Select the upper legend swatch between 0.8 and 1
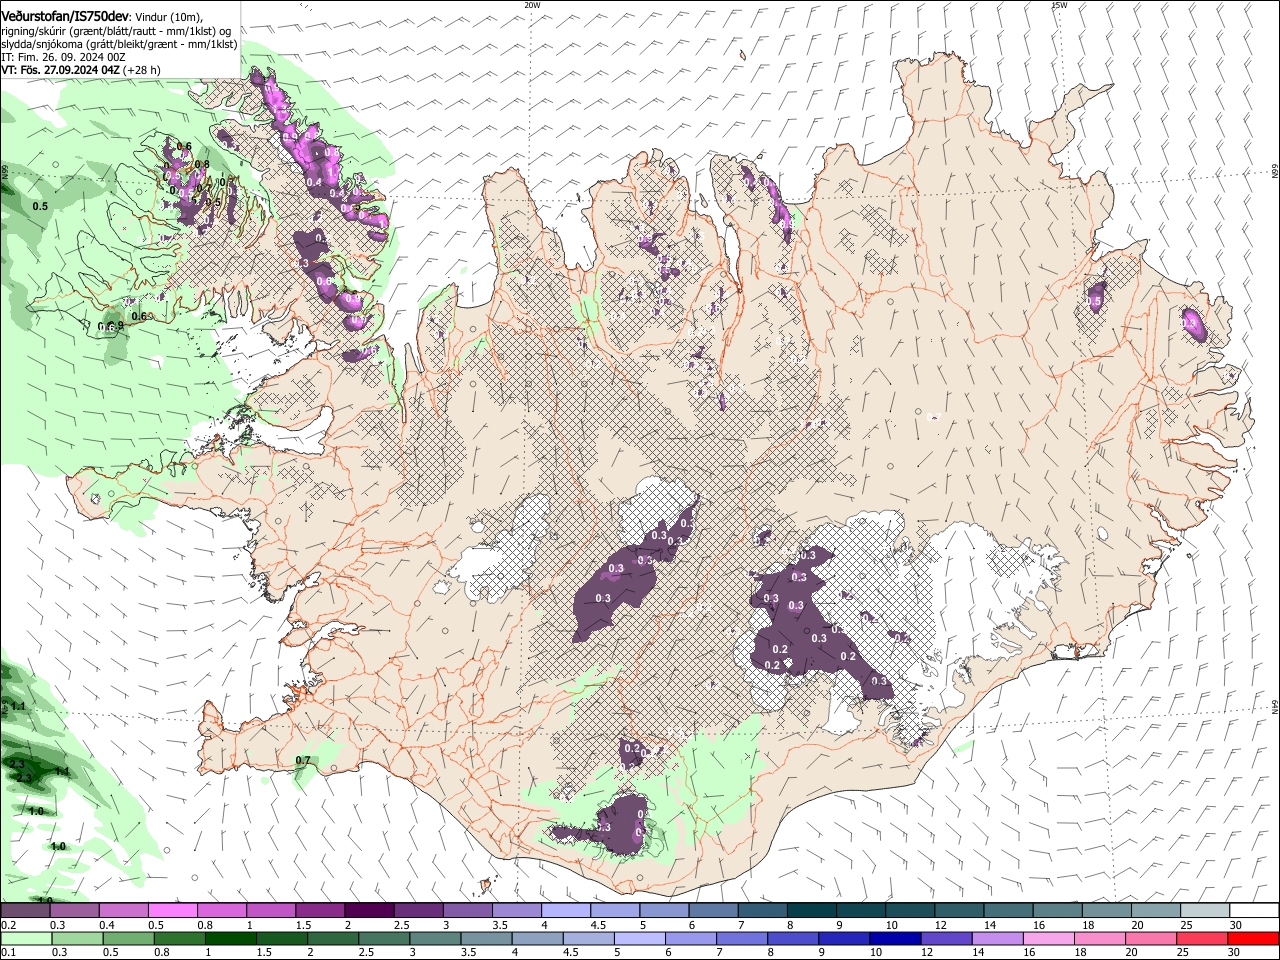Viewport: 1280px width, 960px height. pyautogui.click(x=221, y=911)
